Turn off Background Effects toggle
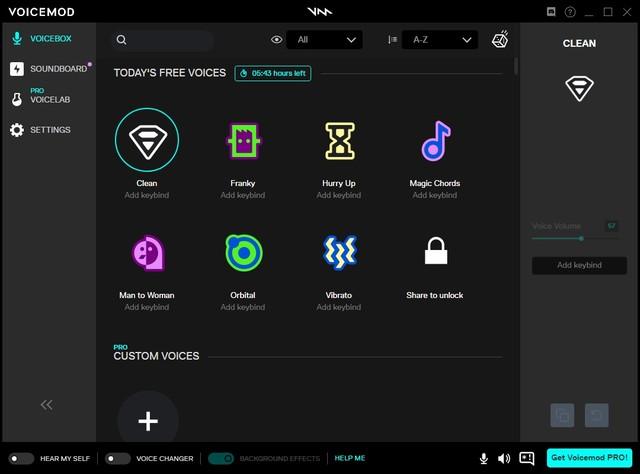640x474 pixels. (x=221, y=458)
